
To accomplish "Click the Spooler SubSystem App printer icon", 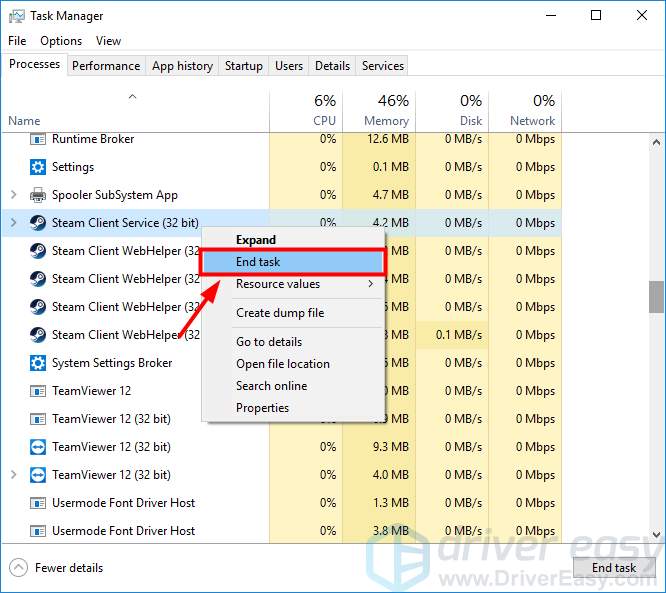I will click(x=38, y=195).
